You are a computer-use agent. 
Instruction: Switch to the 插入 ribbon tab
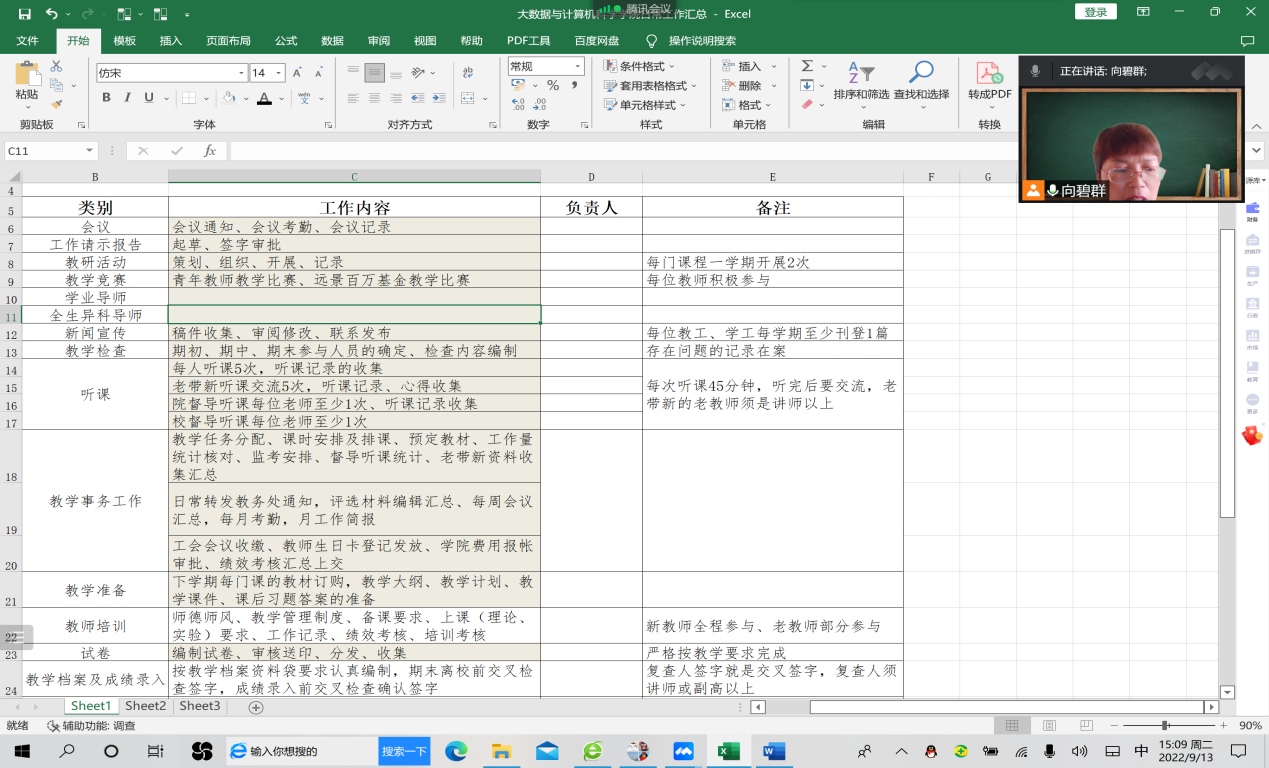point(171,41)
